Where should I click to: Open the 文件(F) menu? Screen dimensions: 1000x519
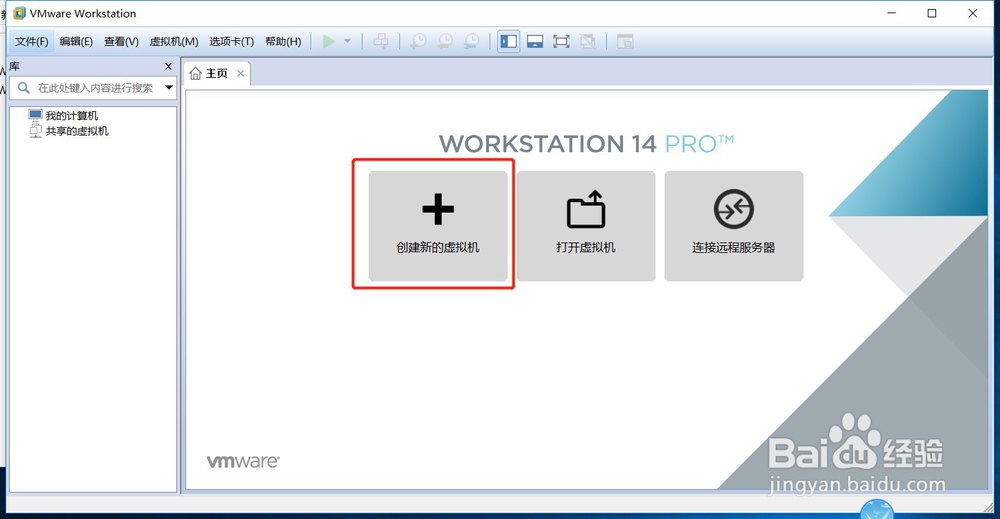click(31, 42)
